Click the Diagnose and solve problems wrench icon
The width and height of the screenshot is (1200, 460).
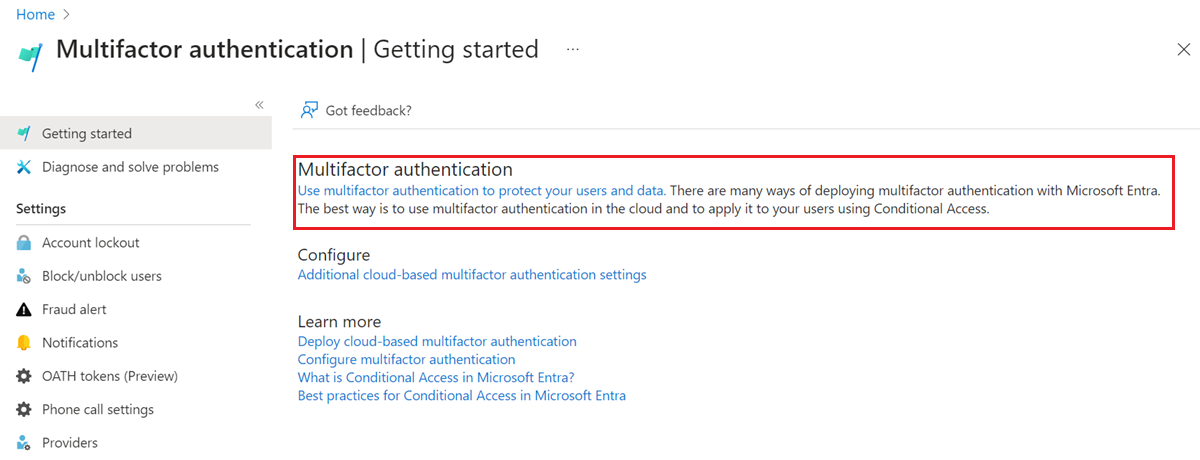click(24, 167)
